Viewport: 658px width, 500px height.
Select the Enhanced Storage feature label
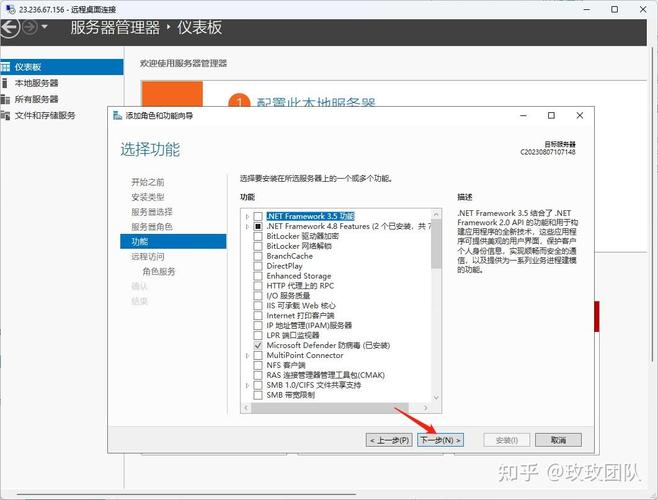[x=299, y=276]
